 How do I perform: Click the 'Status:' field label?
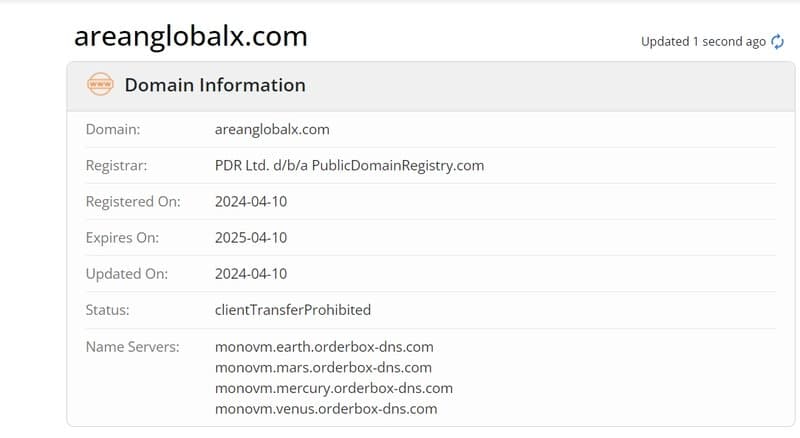pos(108,310)
